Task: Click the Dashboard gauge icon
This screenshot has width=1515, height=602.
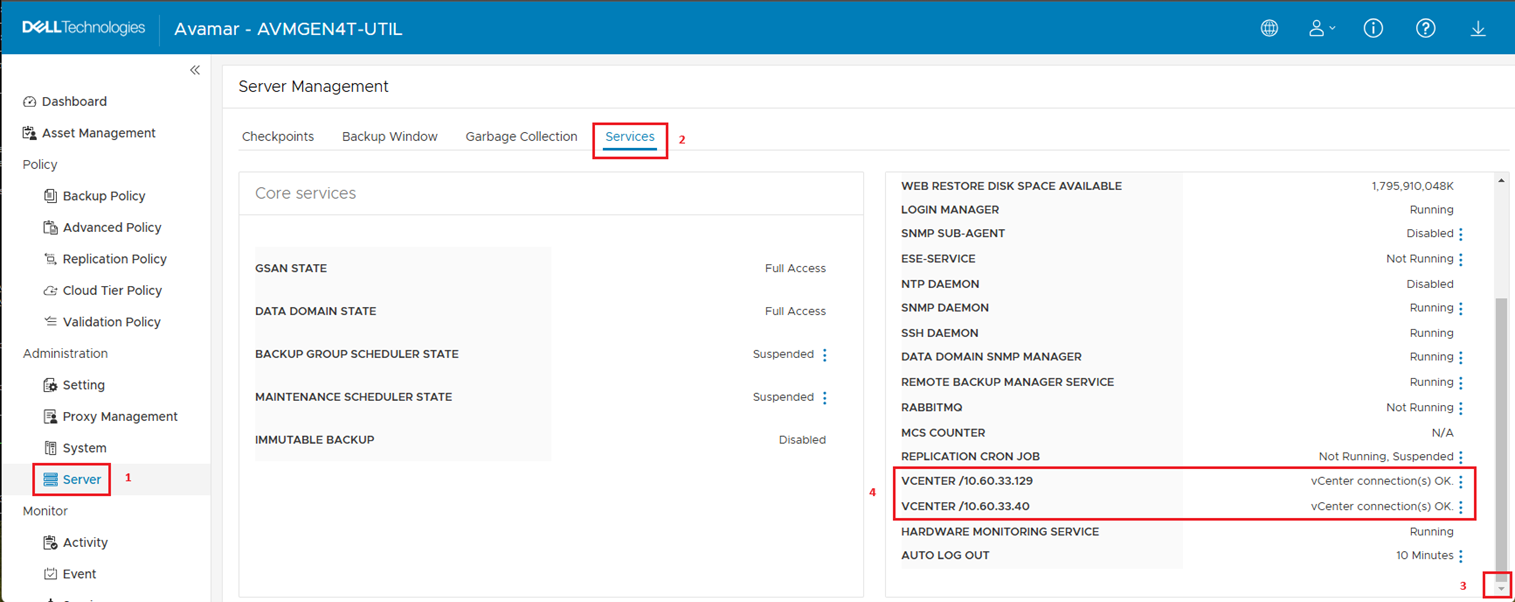Action: pyautogui.click(x=29, y=102)
